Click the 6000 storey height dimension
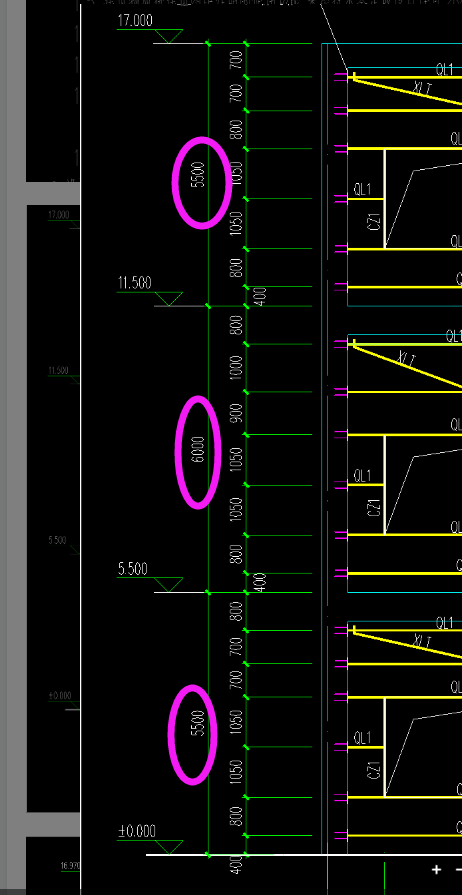 click(x=198, y=450)
